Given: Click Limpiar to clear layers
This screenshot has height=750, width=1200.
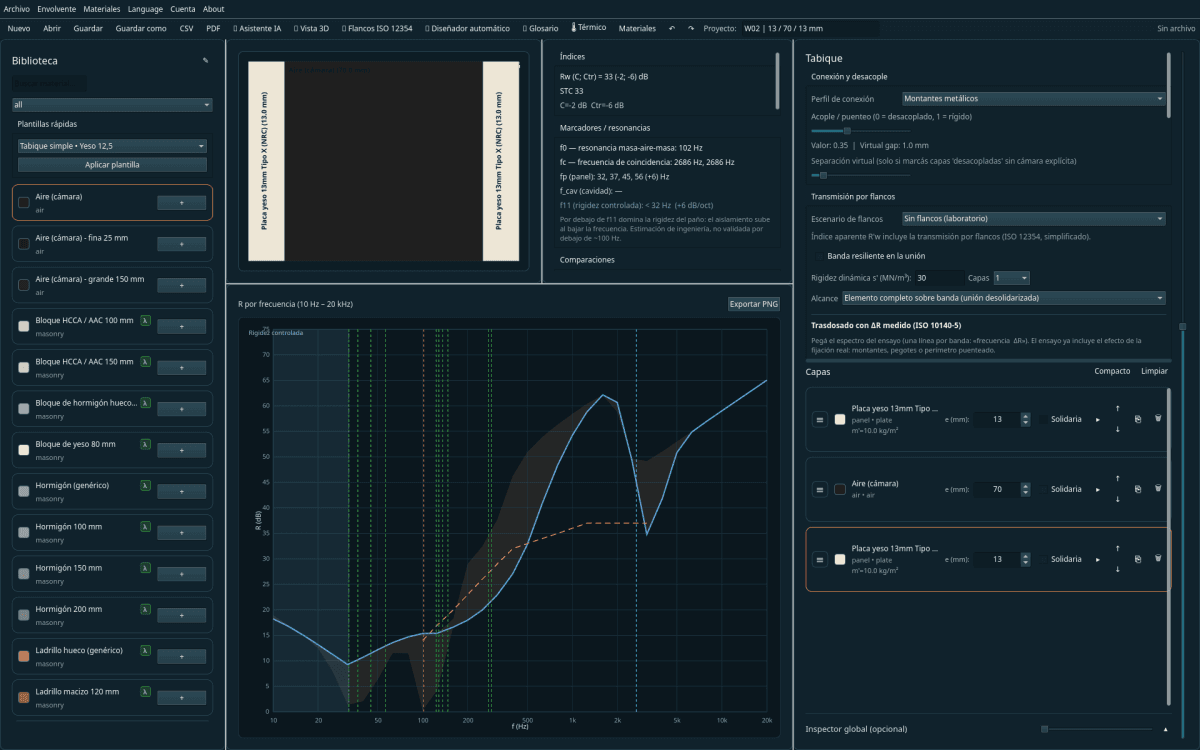Looking at the screenshot, I should tap(1154, 371).
